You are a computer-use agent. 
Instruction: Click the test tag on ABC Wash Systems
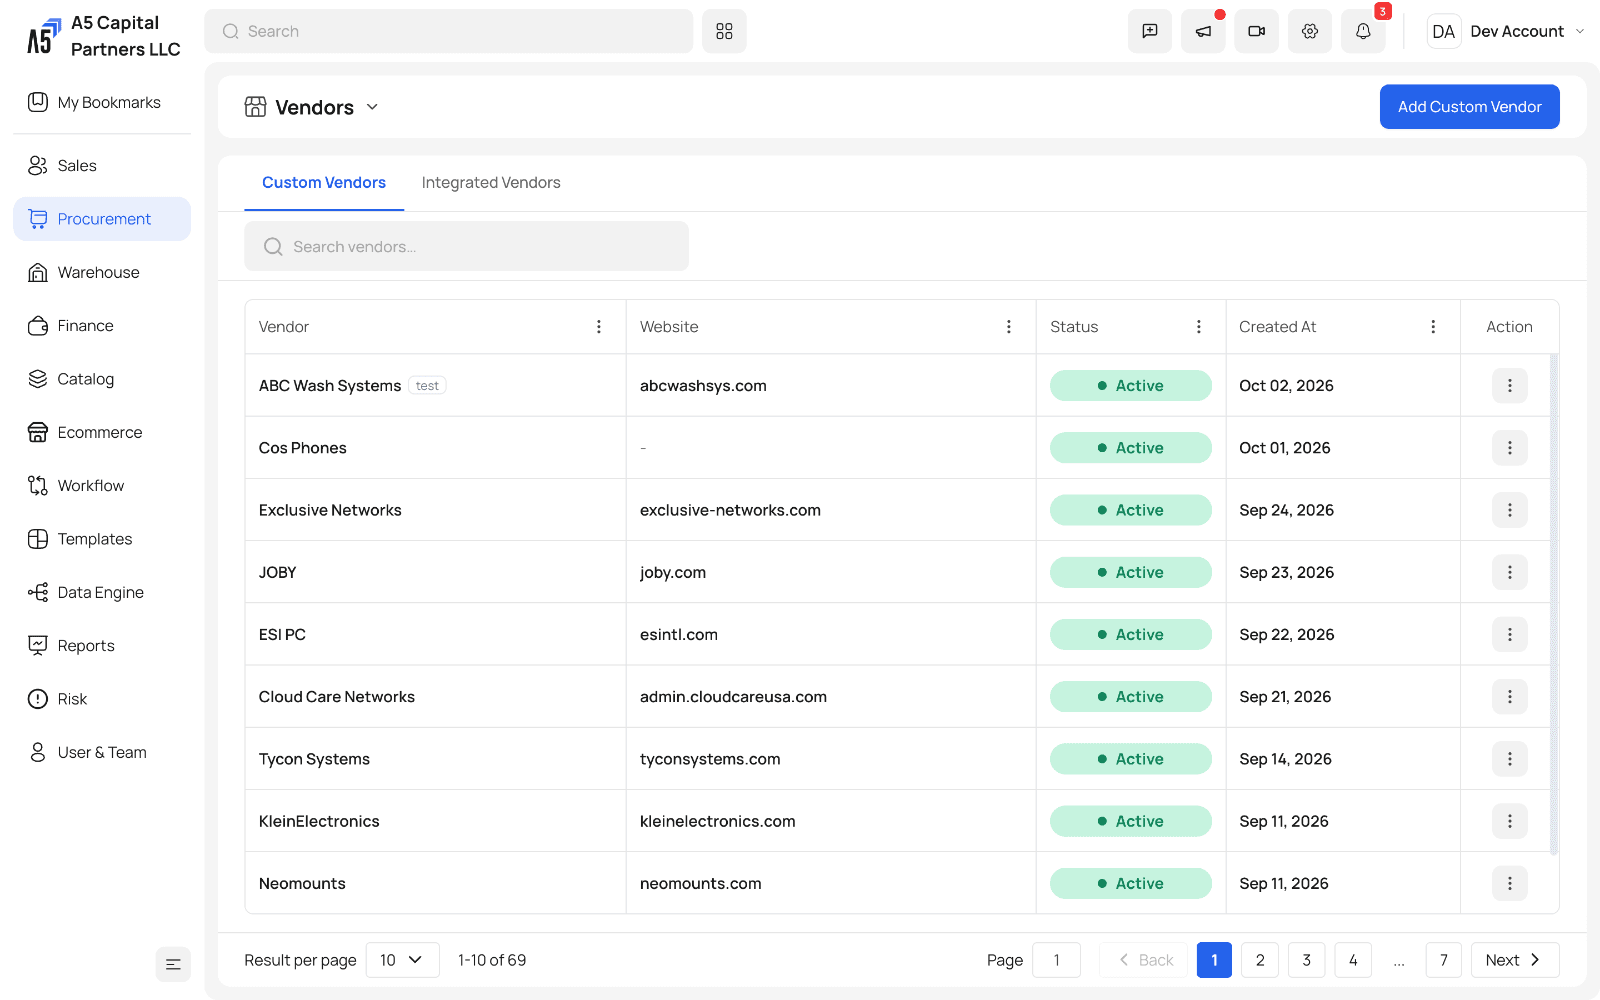pos(427,386)
